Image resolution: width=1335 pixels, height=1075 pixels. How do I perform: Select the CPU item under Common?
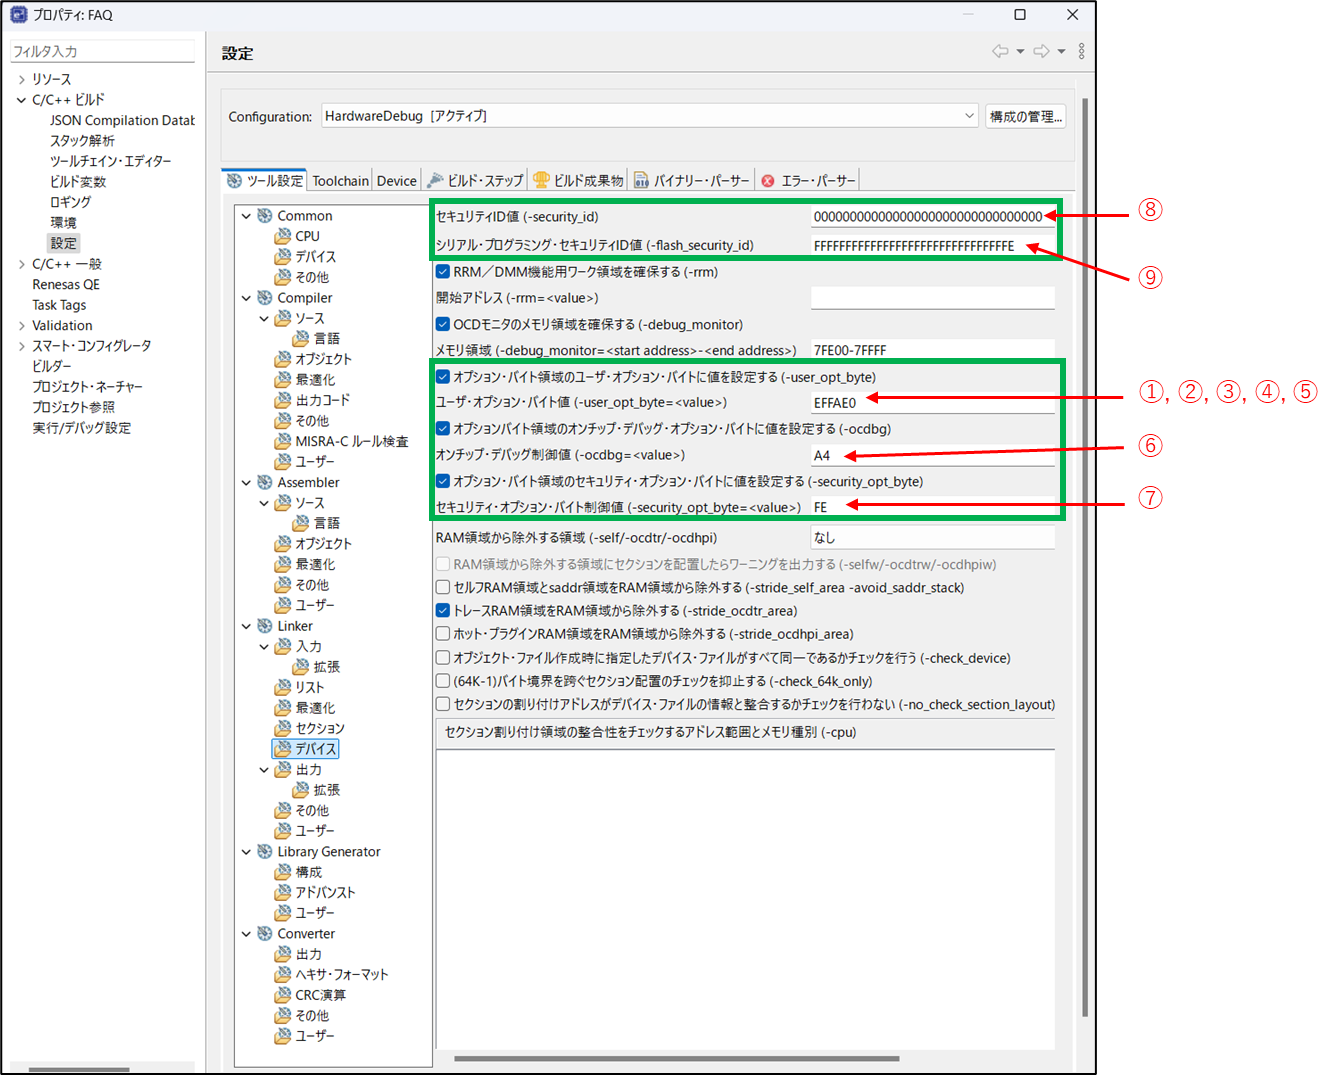[x=307, y=236]
